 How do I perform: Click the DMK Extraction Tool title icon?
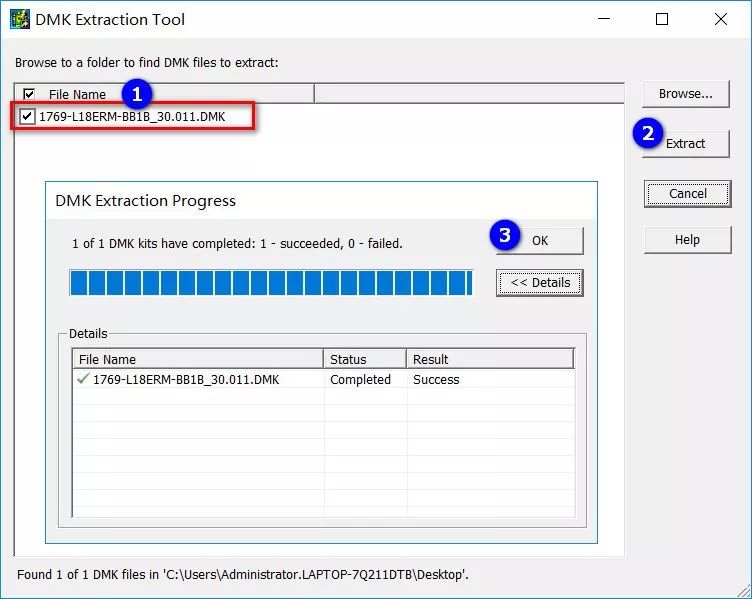coord(20,19)
